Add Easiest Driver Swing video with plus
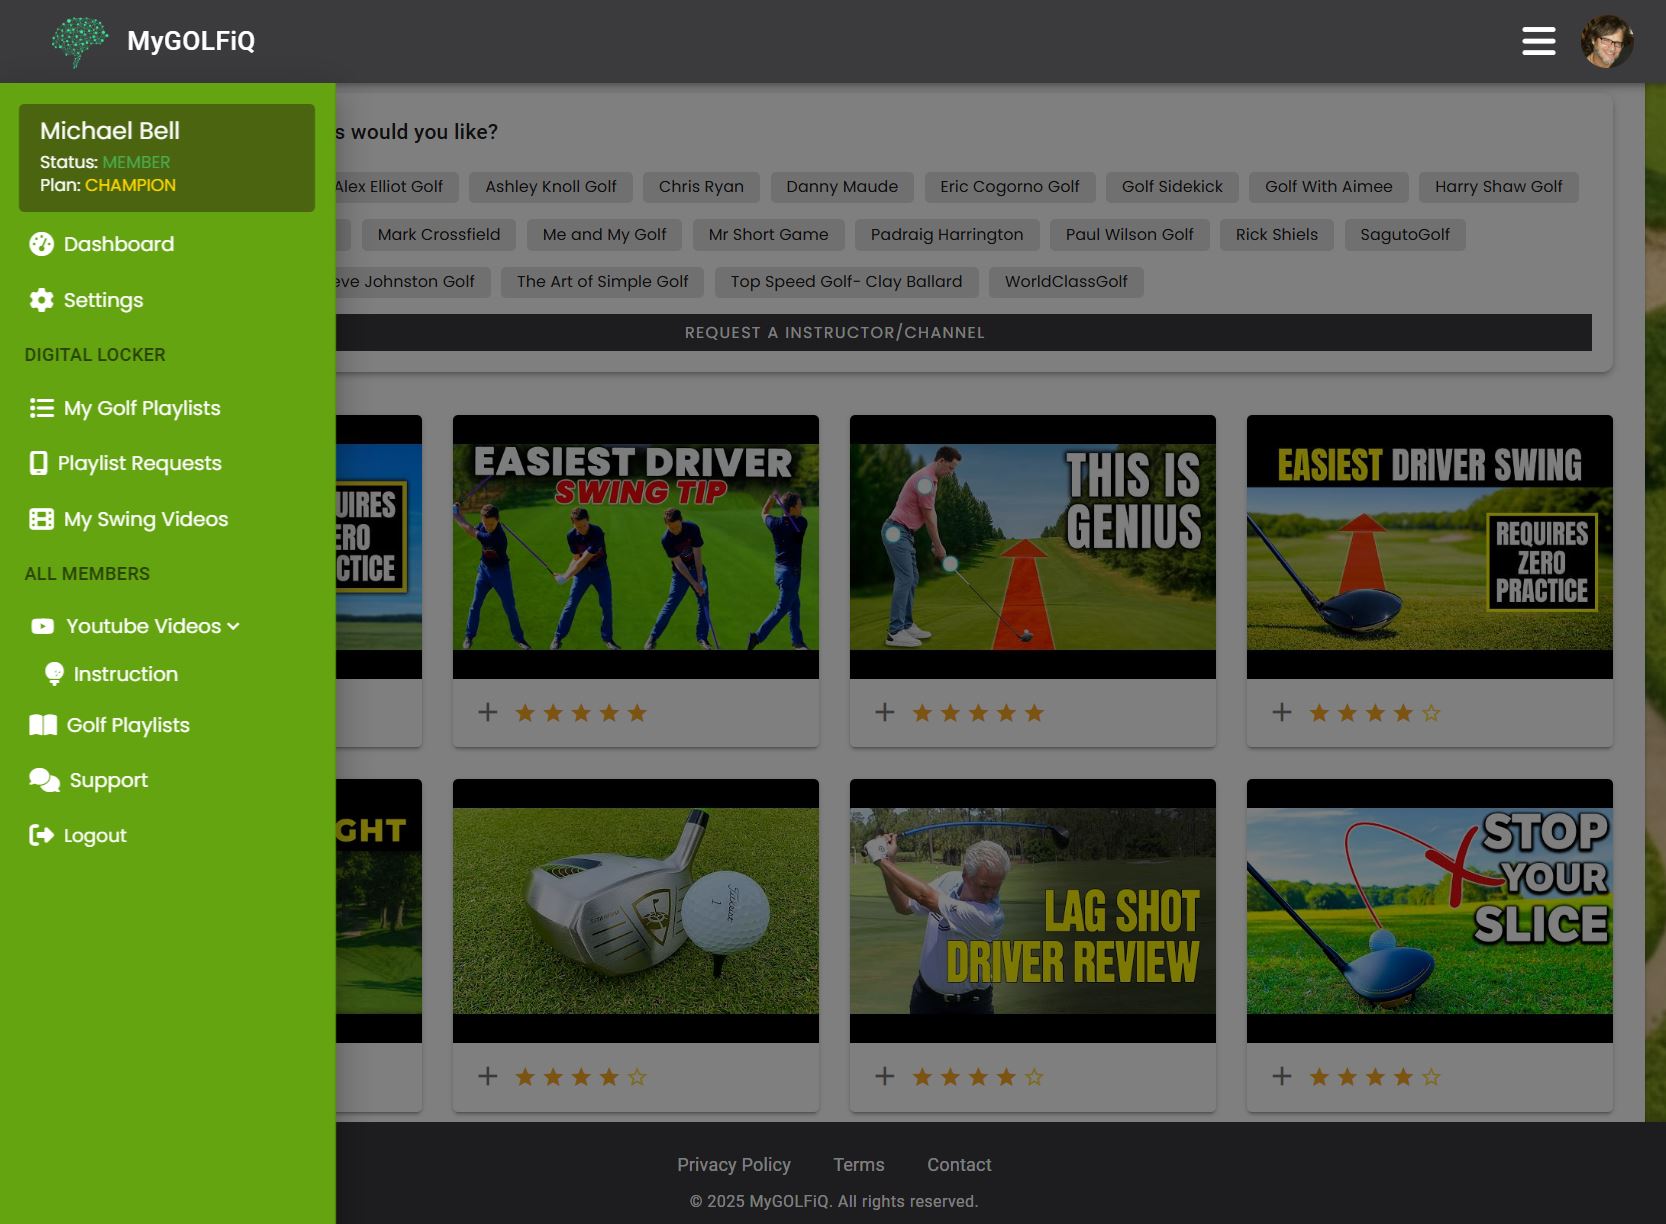 click(x=1282, y=712)
